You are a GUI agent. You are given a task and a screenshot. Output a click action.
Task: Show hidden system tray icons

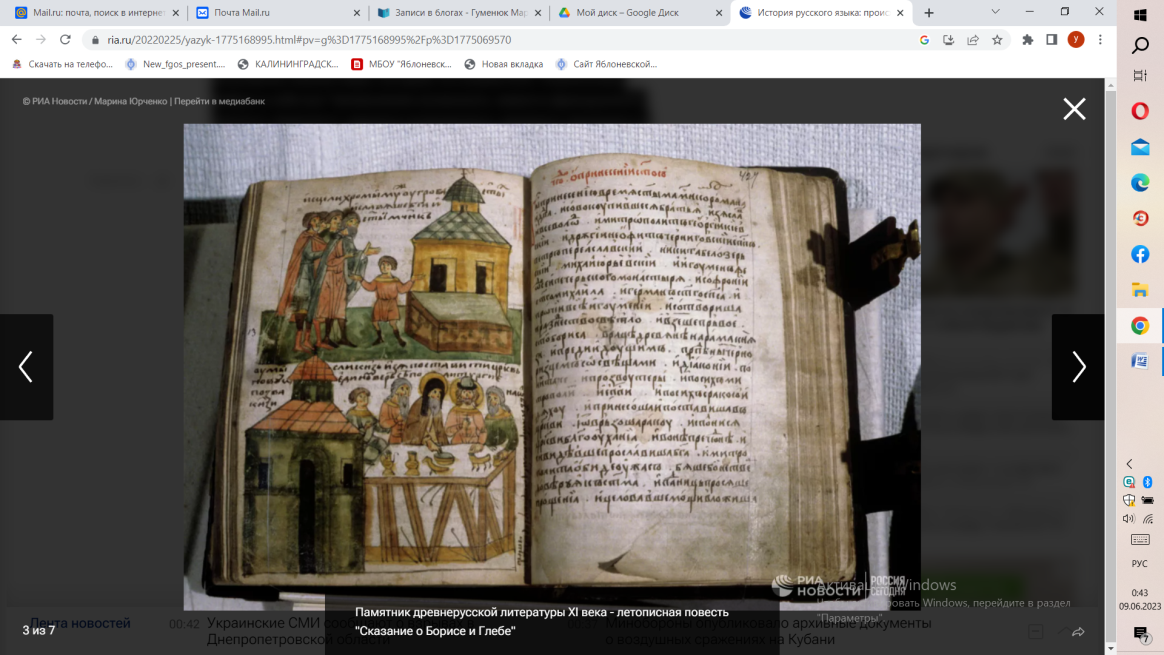pyautogui.click(x=1129, y=464)
